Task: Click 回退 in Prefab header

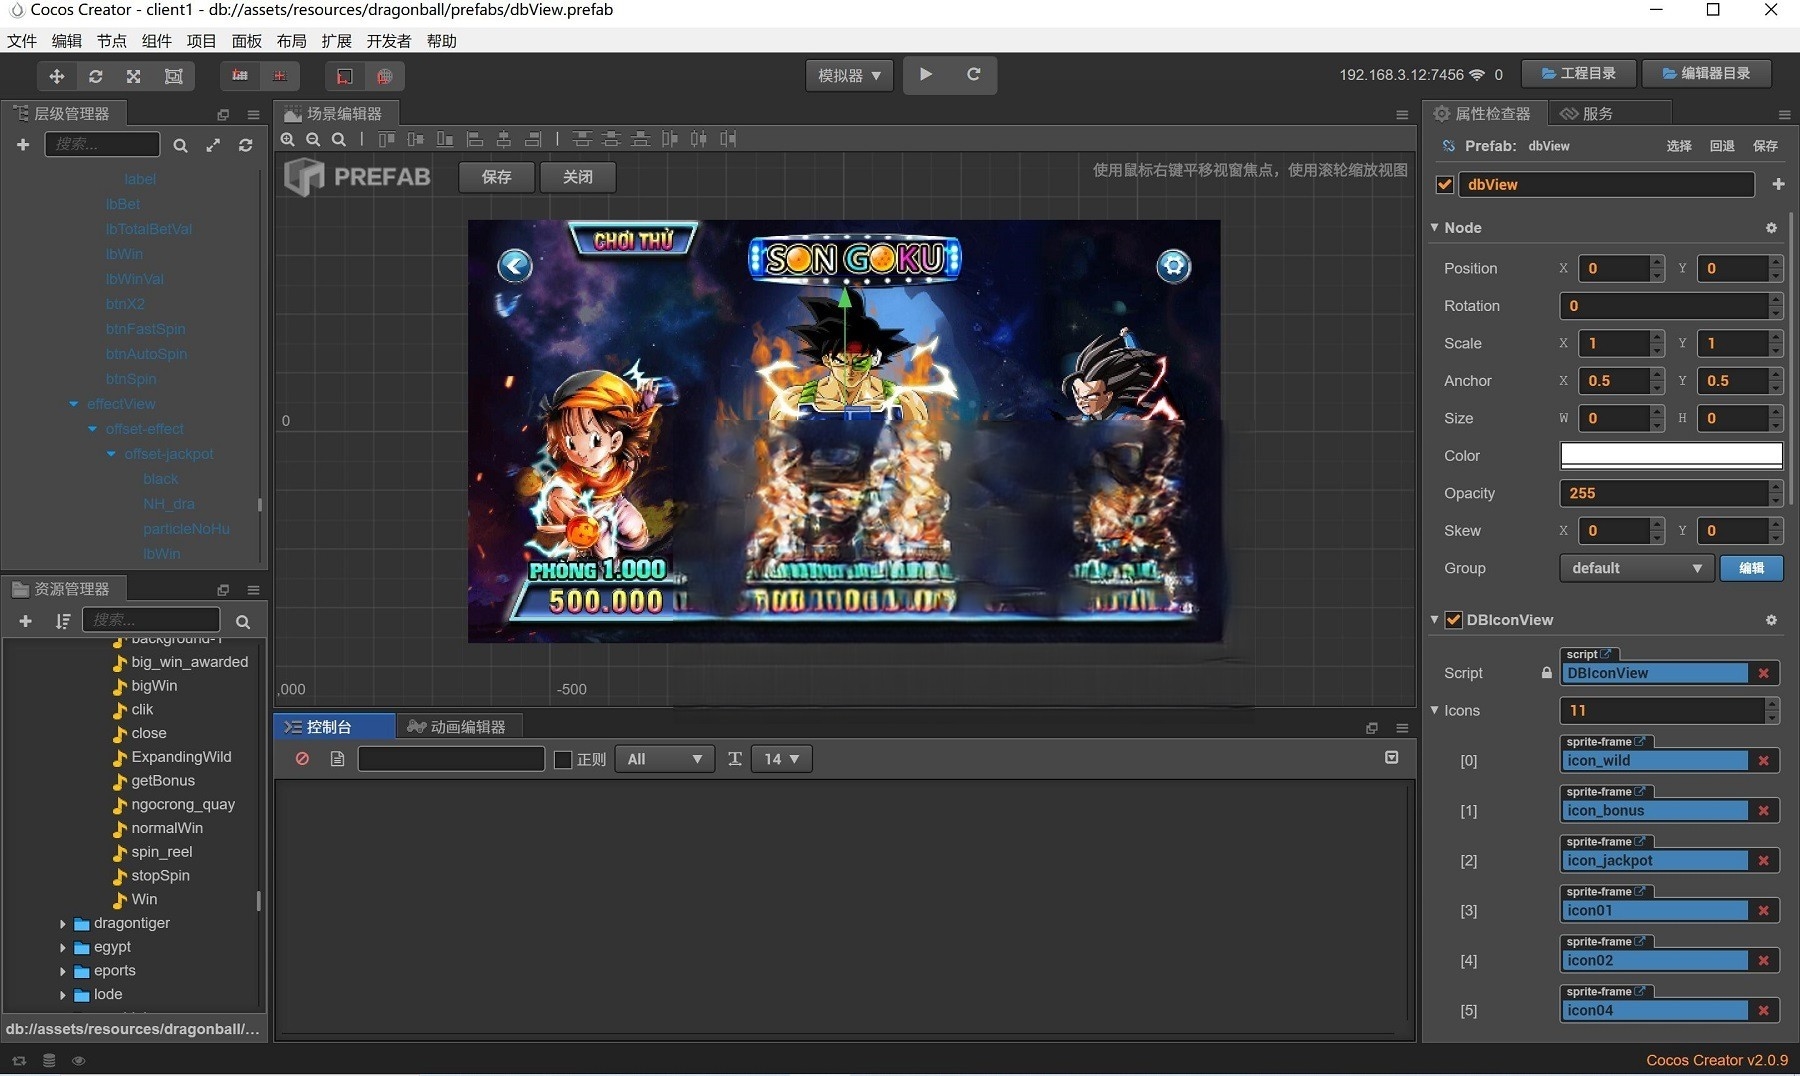Action: 1722,146
